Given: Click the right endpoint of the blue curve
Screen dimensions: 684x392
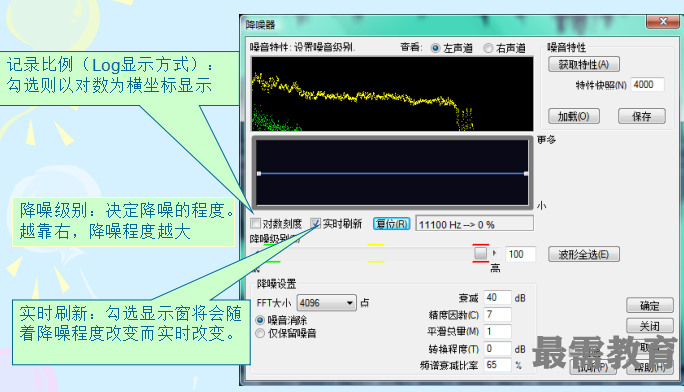Looking at the screenshot, I should [526, 174].
